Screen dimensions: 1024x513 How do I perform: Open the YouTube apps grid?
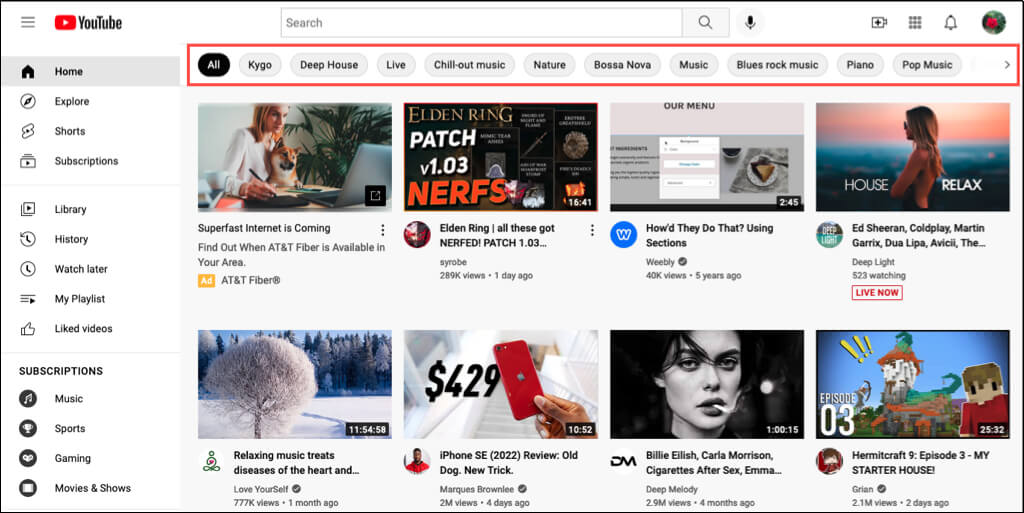914,23
